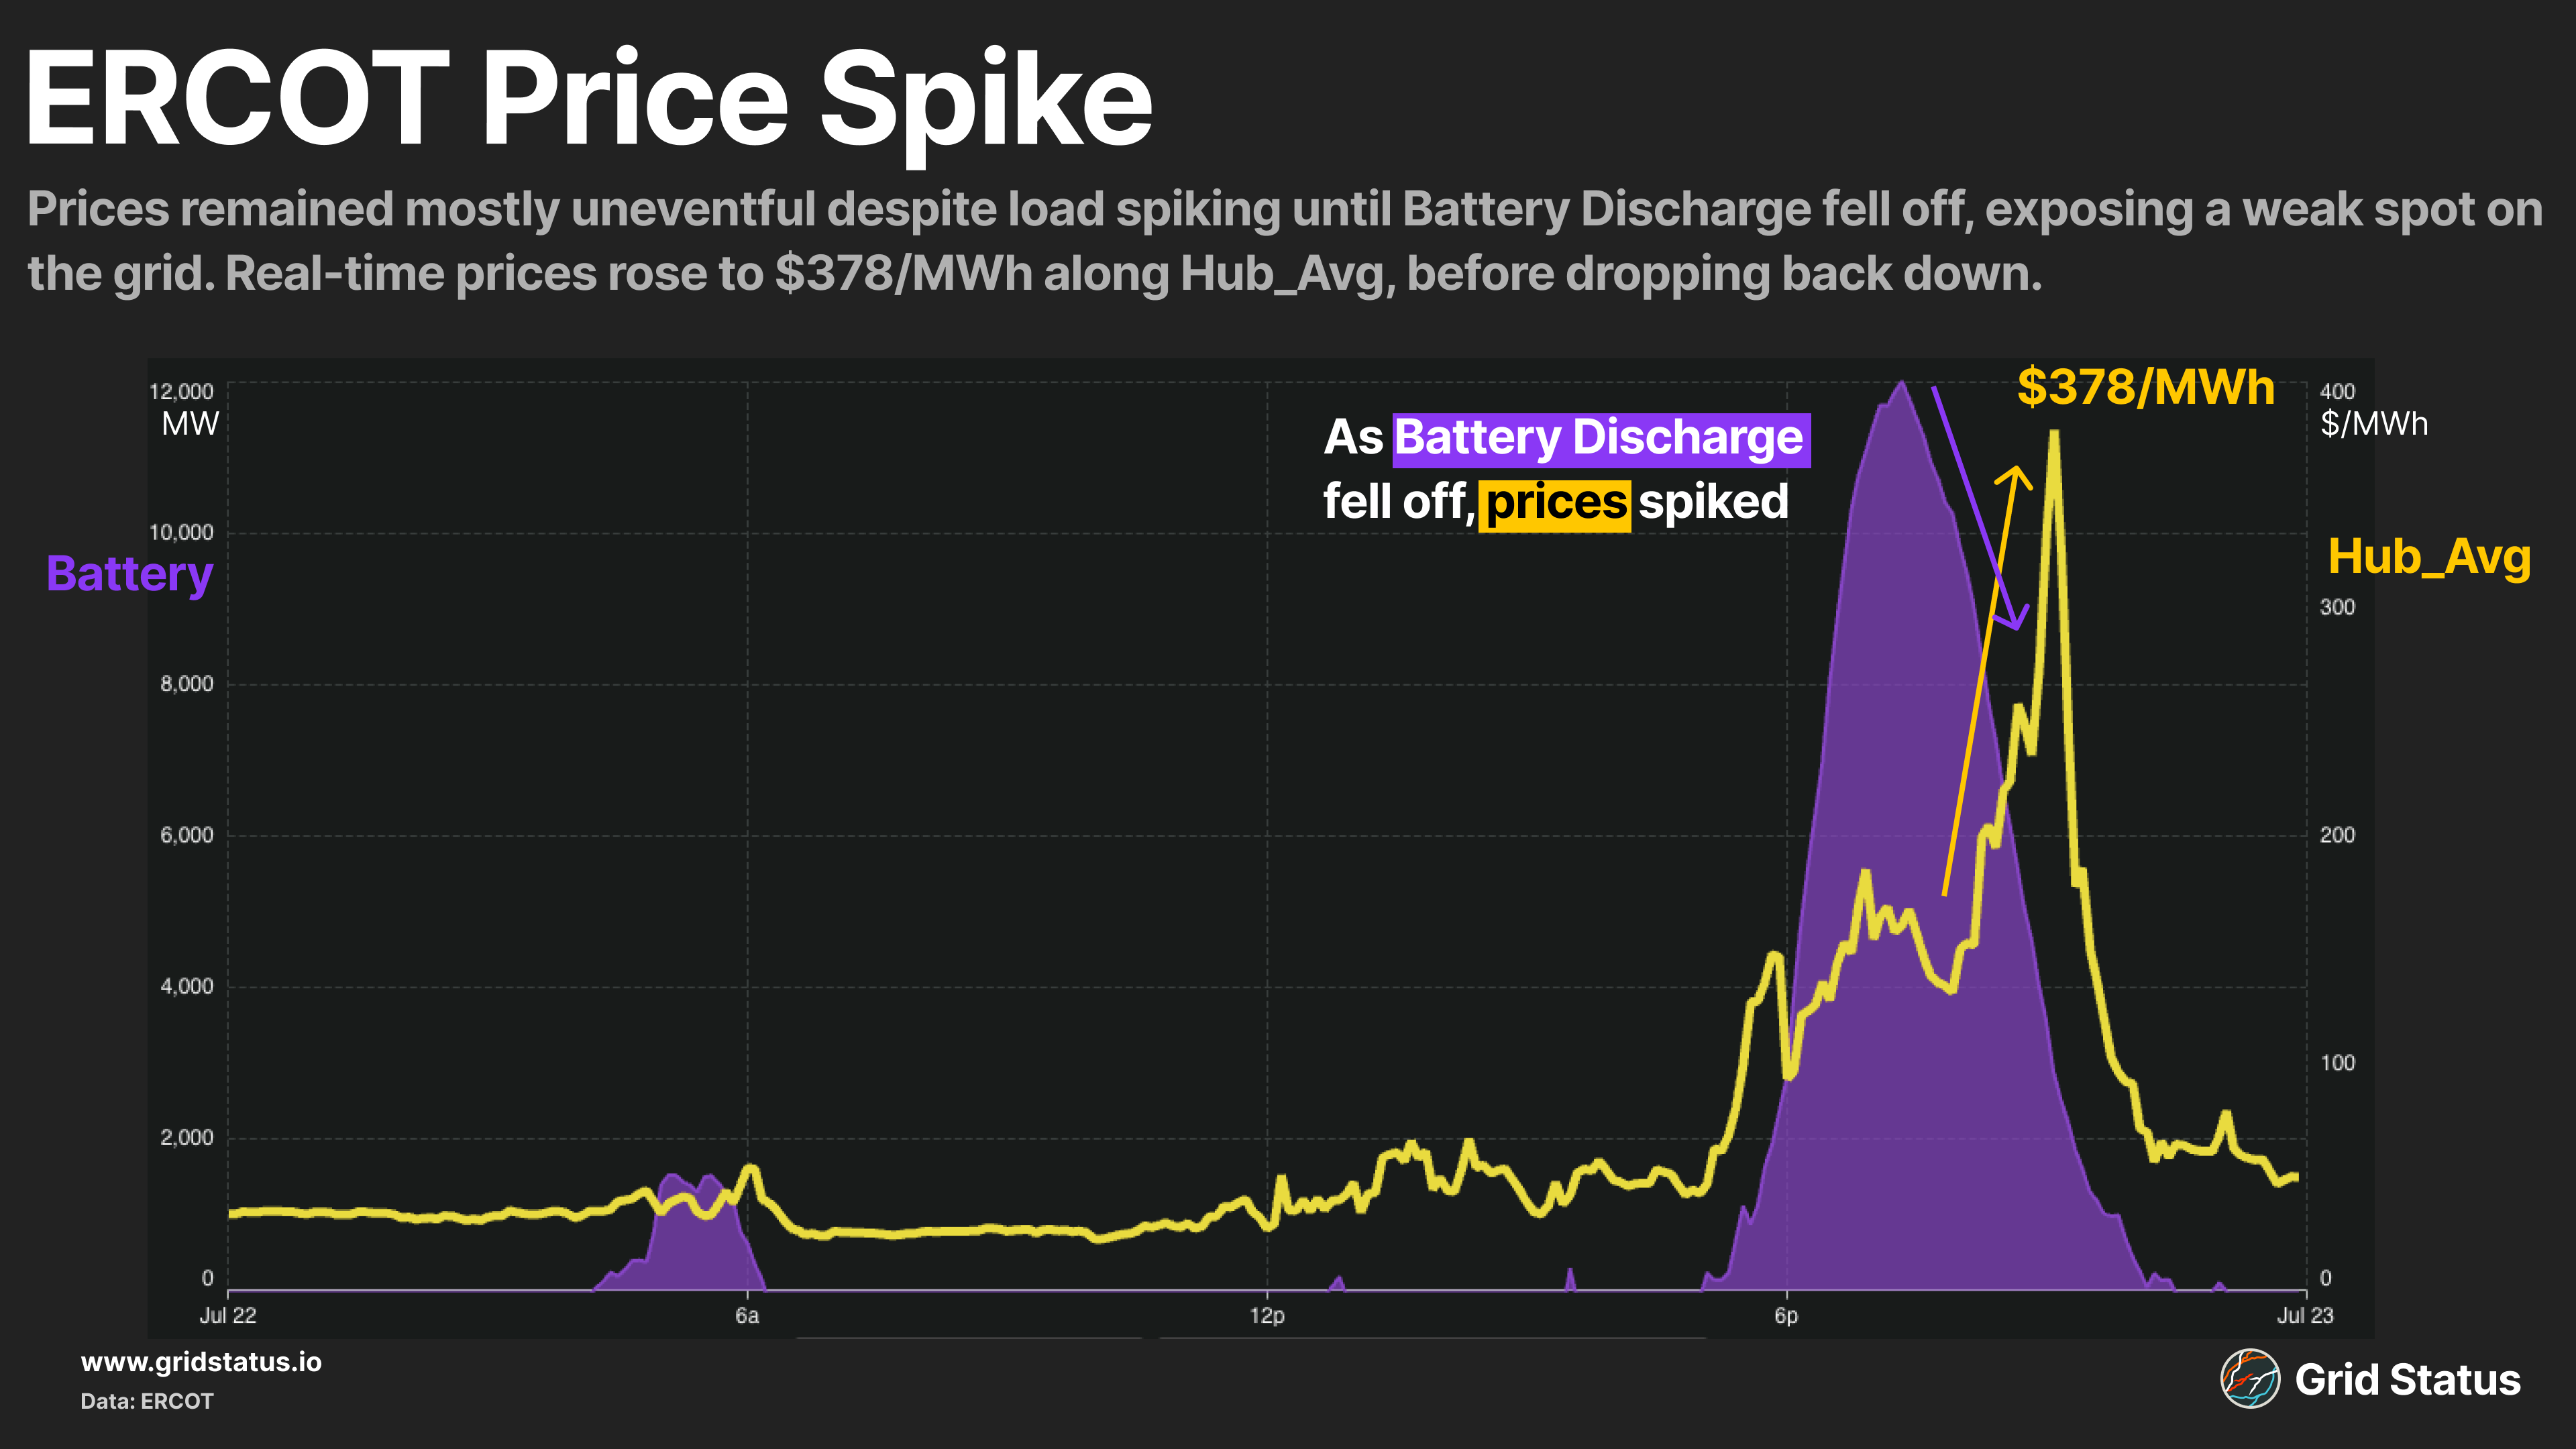Select the purple Battery Discharge highlight

tap(1601, 439)
